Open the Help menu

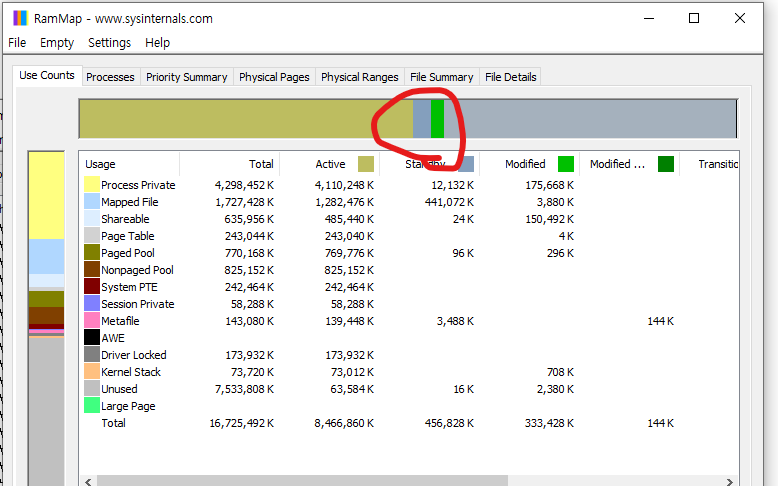pyautogui.click(x=157, y=43)
